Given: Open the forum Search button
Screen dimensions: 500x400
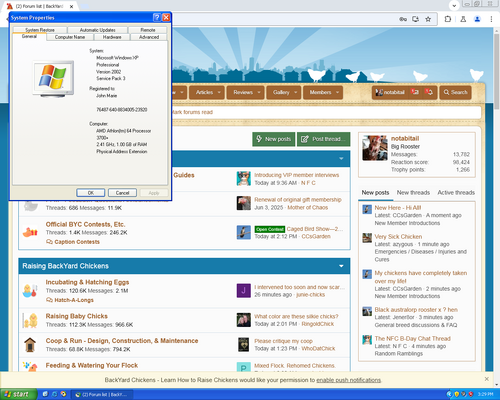Looking at the screenshot, I should coord(455,92).
